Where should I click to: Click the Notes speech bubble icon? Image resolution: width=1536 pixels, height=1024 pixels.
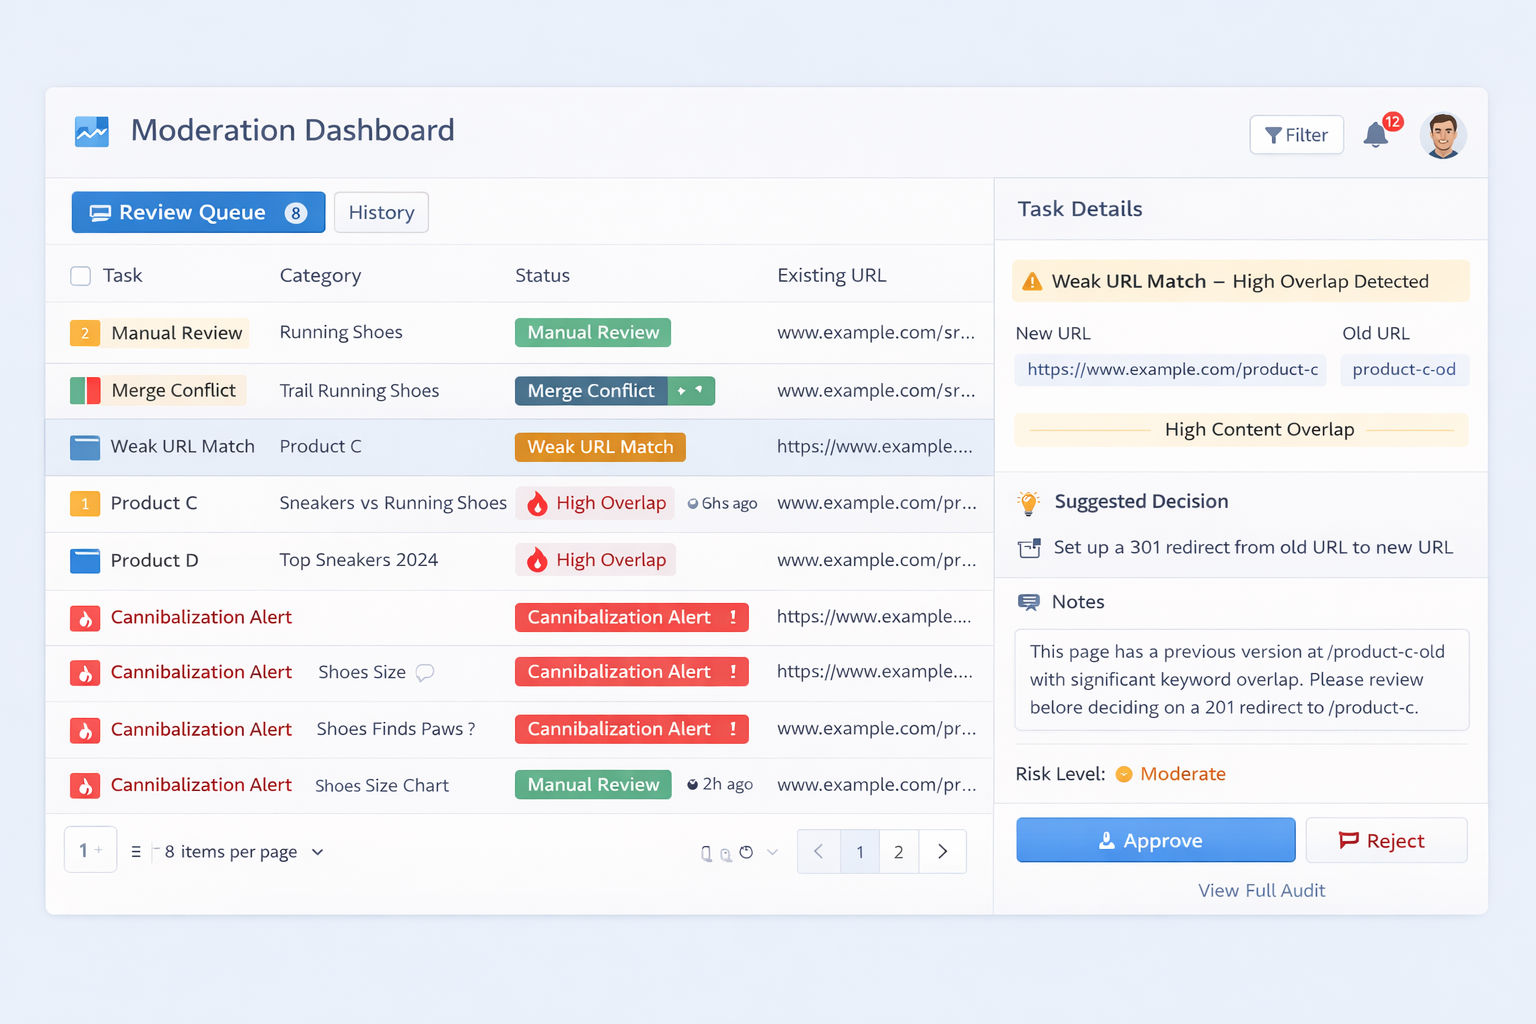click(1028, 602)
